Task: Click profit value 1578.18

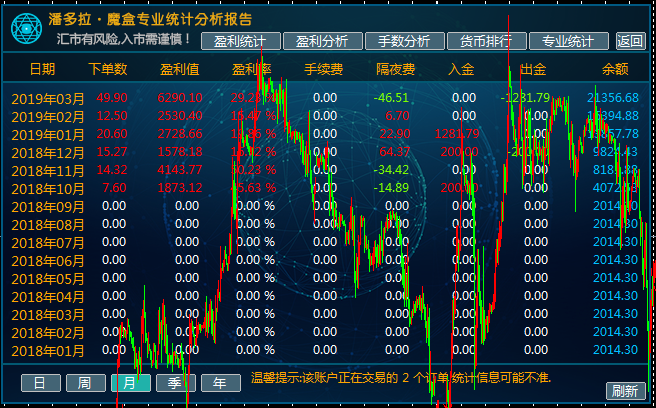Action: [x=180, y=151]
